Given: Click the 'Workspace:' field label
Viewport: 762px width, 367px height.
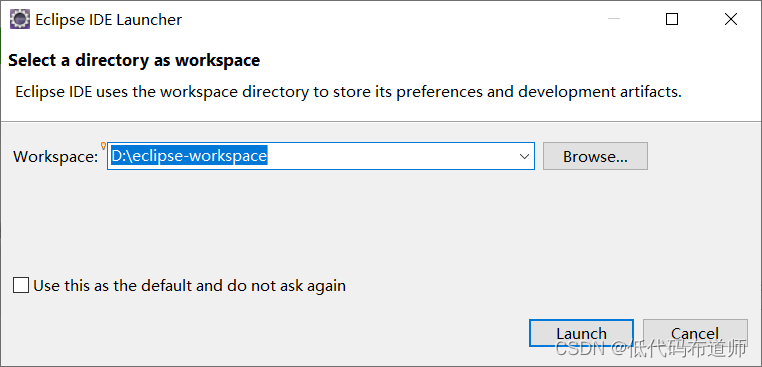Looking at the screenshot, I should (x=56, y=157).
